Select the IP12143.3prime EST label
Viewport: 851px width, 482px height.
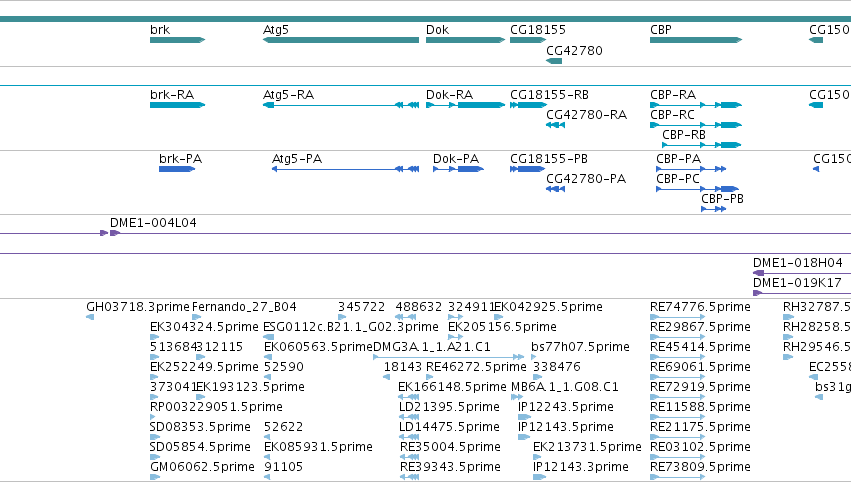(x=581, y=467)
